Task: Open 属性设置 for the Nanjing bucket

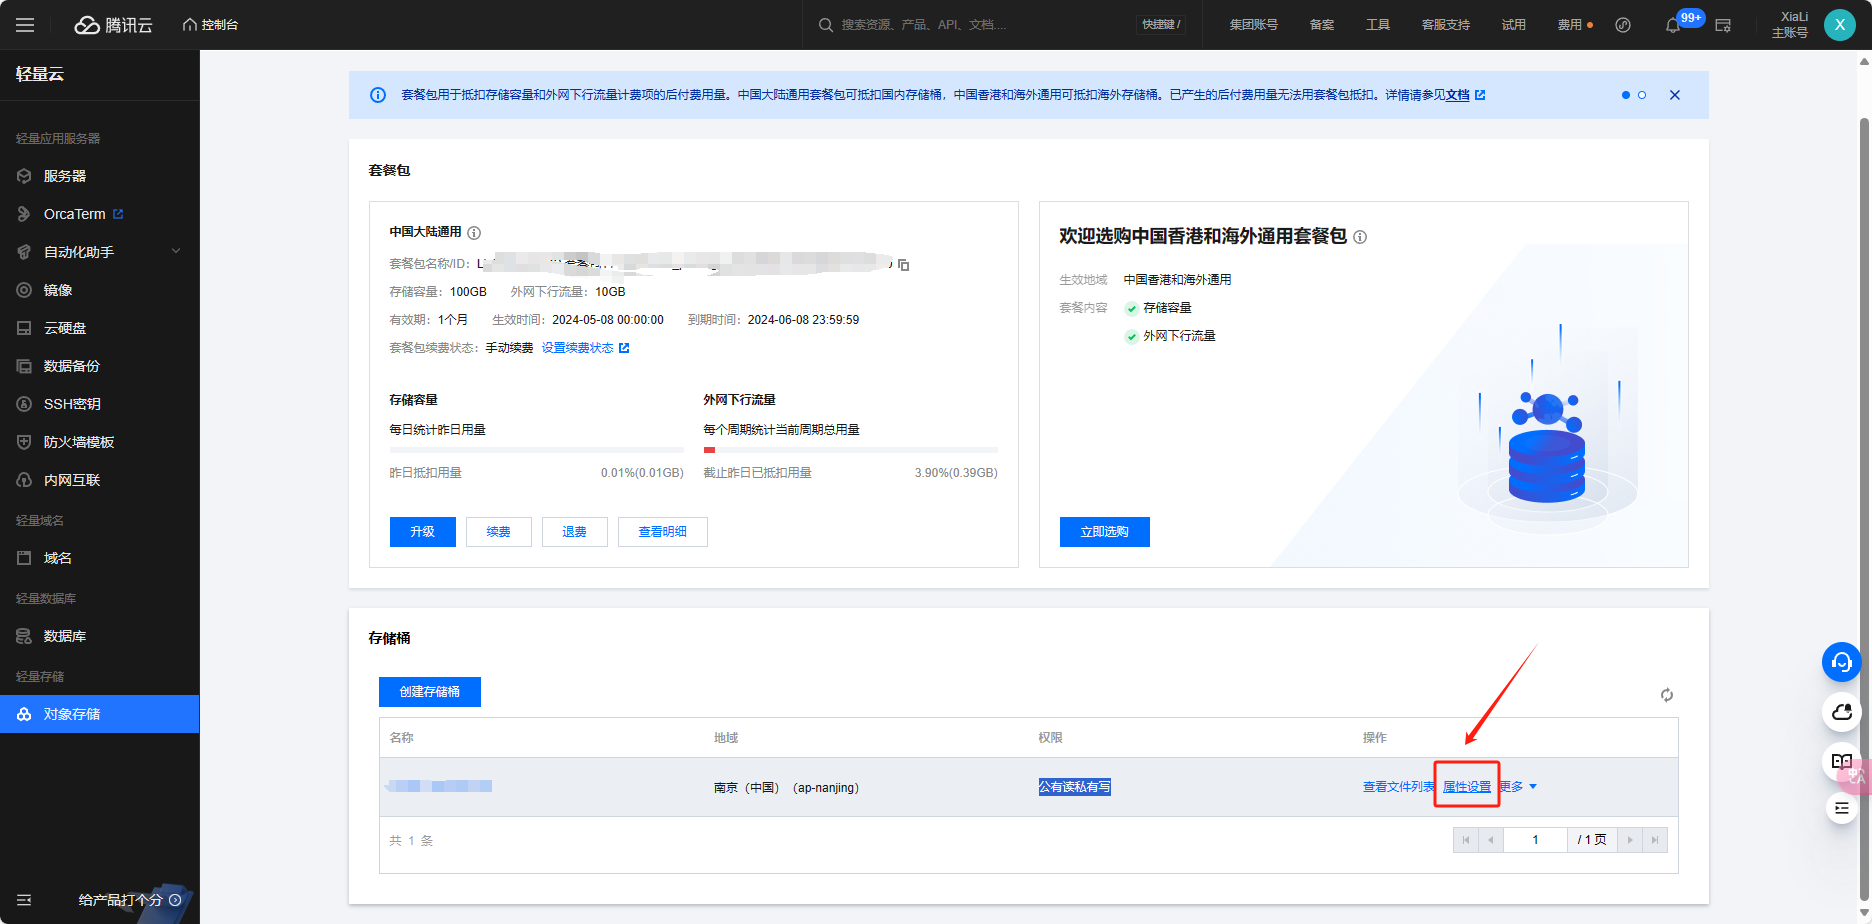Action: tap(1467, 787)
